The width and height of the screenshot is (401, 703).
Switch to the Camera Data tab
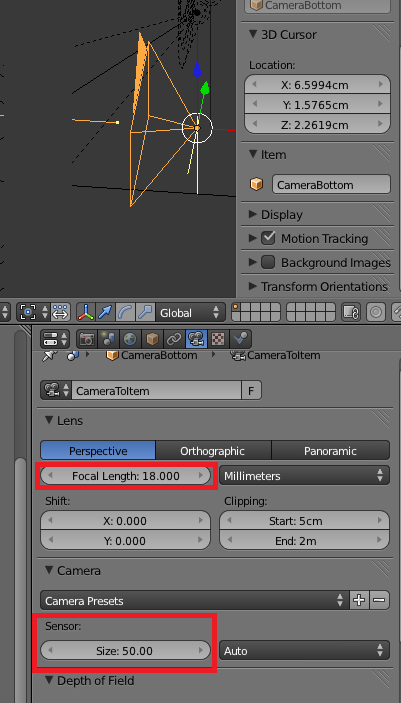[196, 339]
